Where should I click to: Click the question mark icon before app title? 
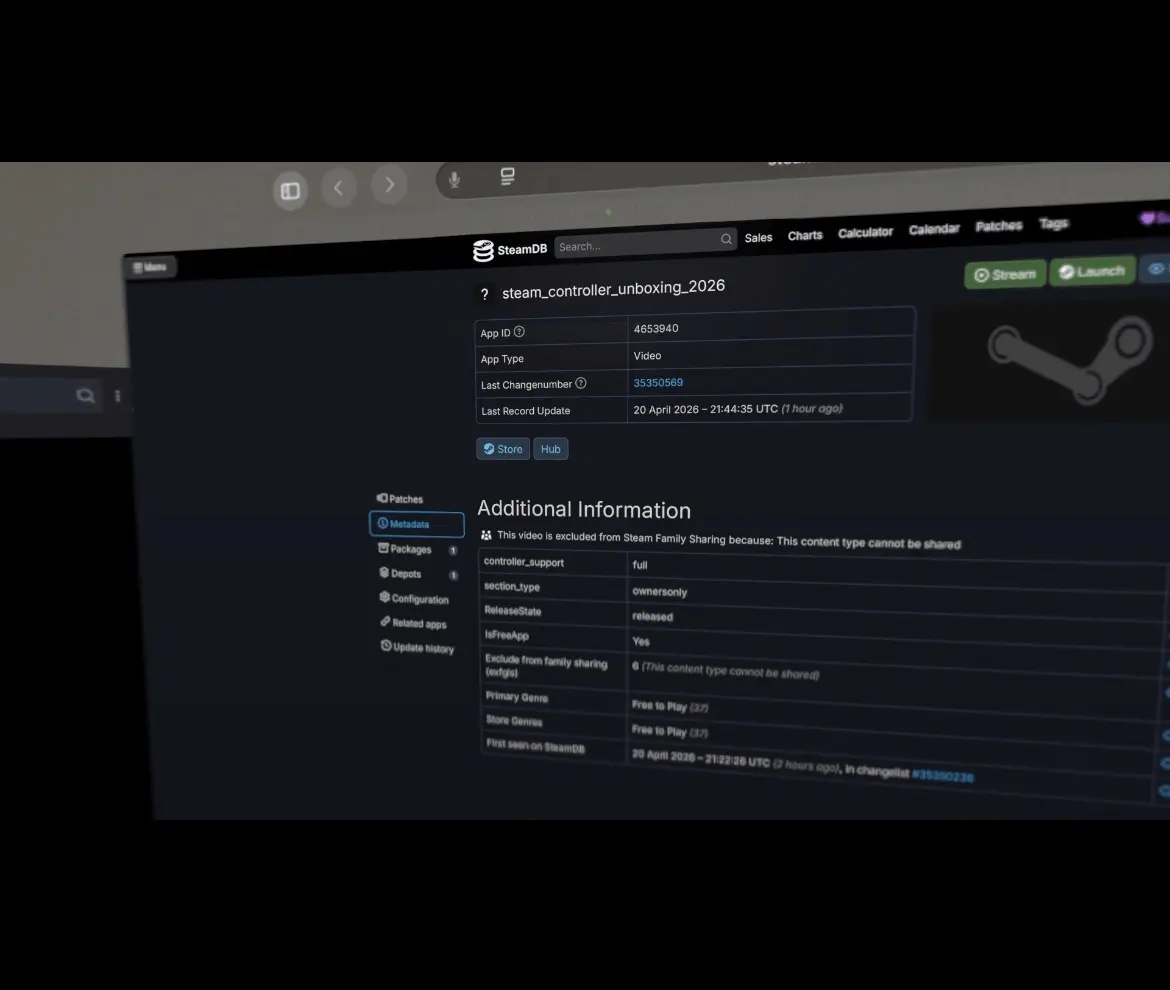click(484, 294)
